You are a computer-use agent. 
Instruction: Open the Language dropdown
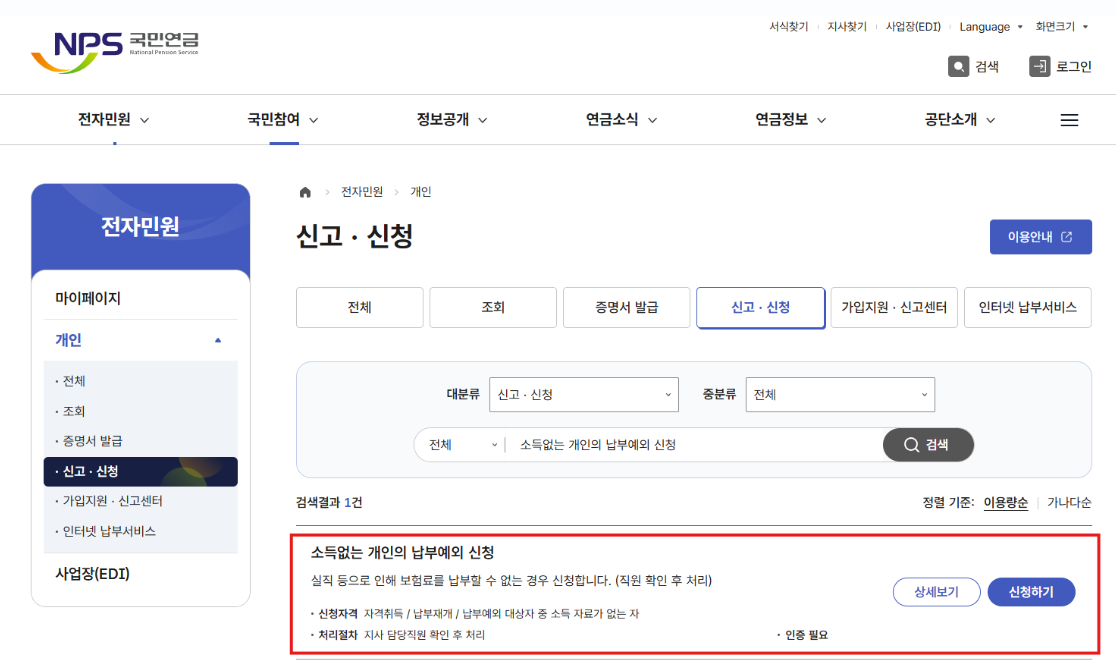point(991,26)
